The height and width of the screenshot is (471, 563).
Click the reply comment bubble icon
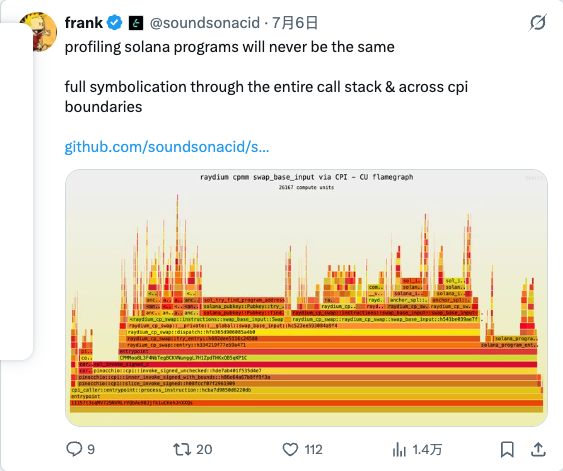(x=74, y=449)
